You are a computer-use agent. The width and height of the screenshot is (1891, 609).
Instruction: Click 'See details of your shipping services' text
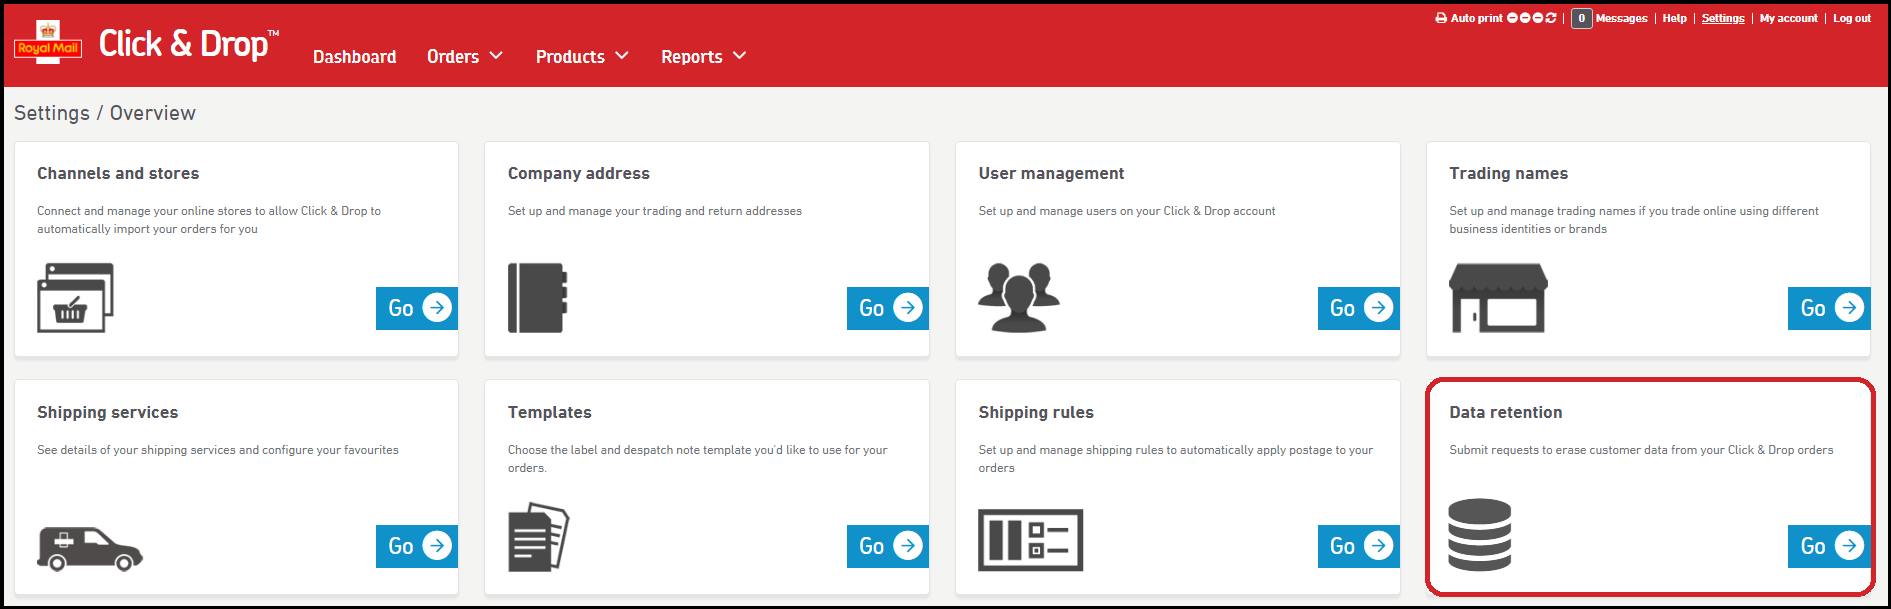218,450
